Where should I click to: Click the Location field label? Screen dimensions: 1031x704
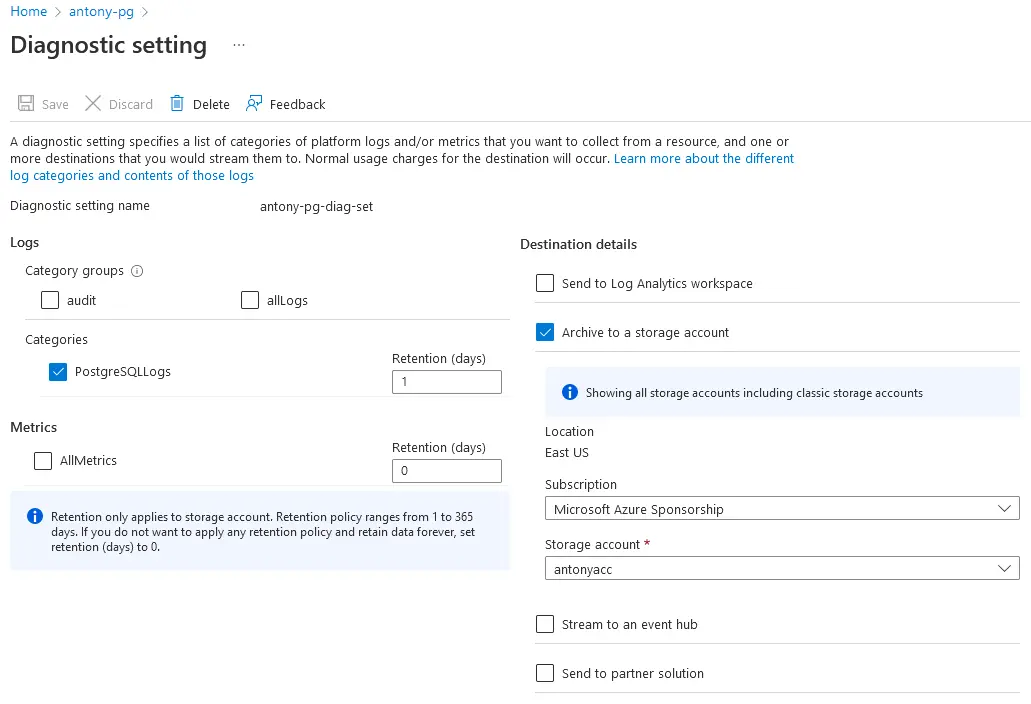pos(569,432)
